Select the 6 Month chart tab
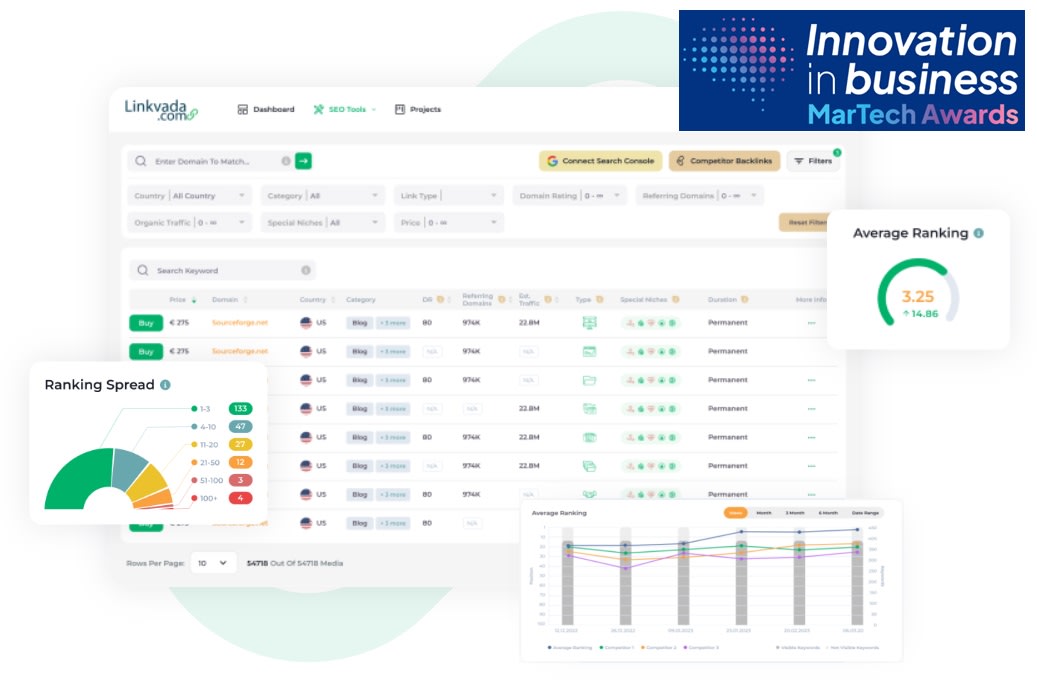This screenshot has width=1037, height=695. coord(828,513)
